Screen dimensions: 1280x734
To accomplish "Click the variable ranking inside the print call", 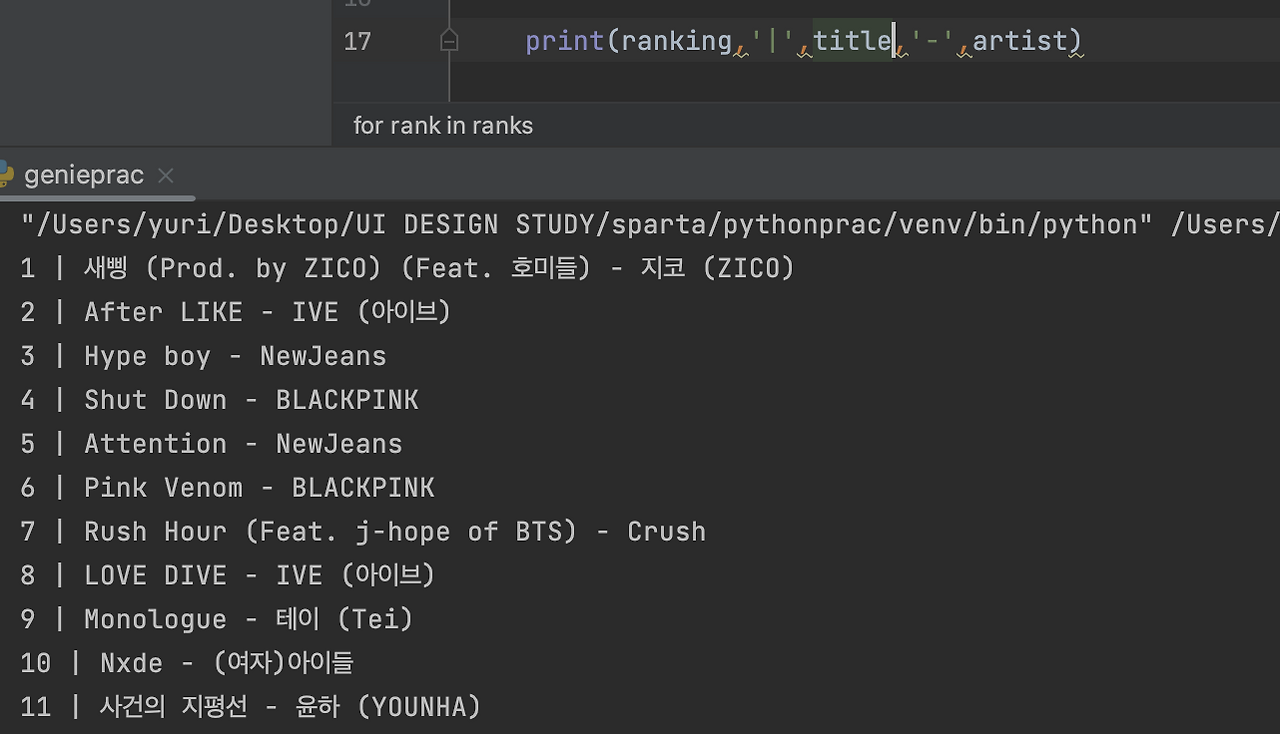I will pos(675,40).
